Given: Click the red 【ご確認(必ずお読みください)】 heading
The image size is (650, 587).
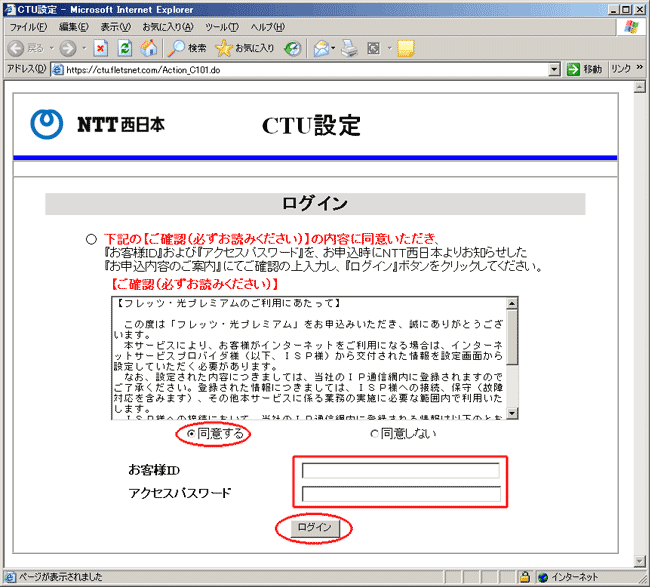Looking at the screenshot, I should (194, 284).
